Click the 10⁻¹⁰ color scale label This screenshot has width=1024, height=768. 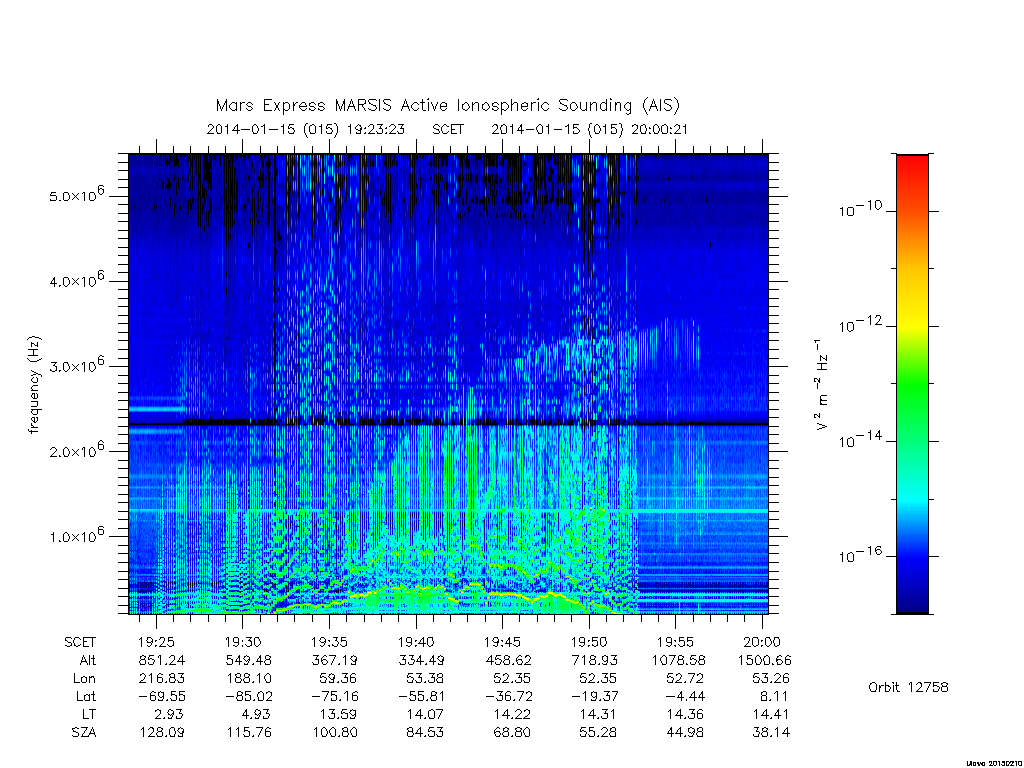click(860, 209)
